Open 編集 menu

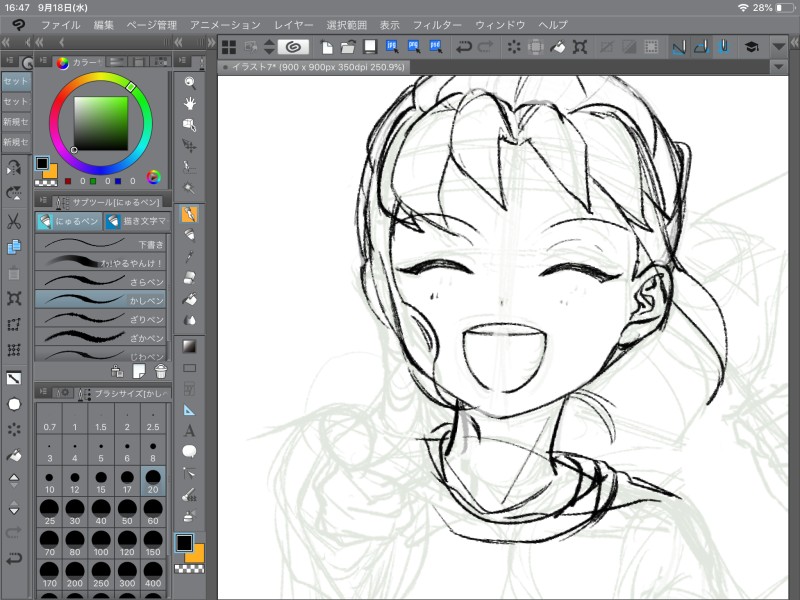[x=104, y=25]
